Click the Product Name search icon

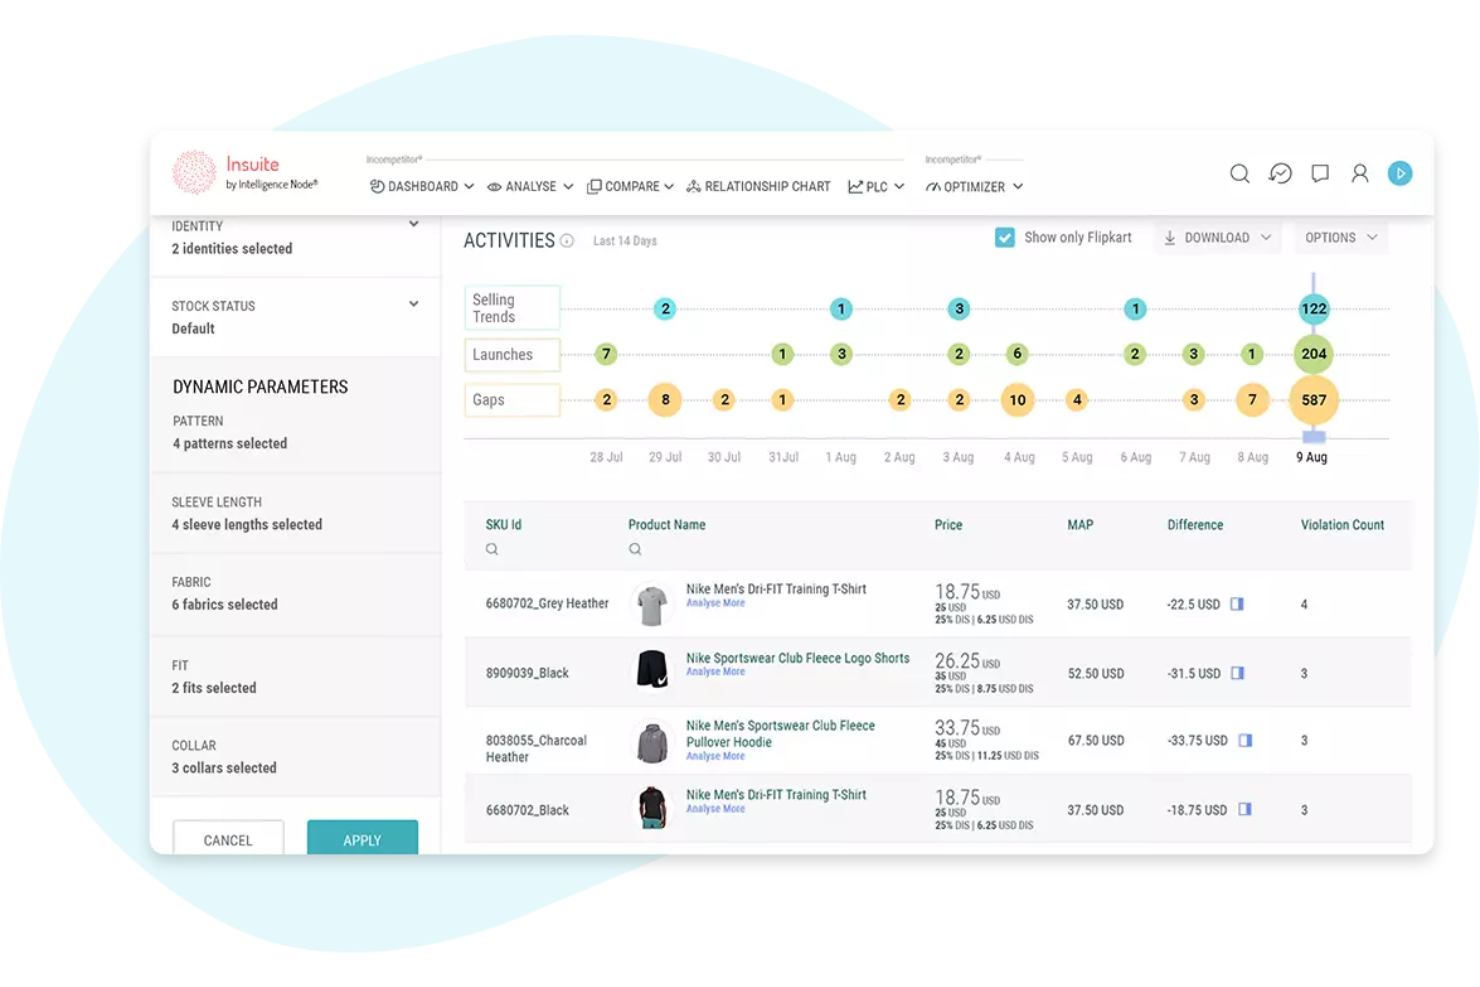pos(635,549)
